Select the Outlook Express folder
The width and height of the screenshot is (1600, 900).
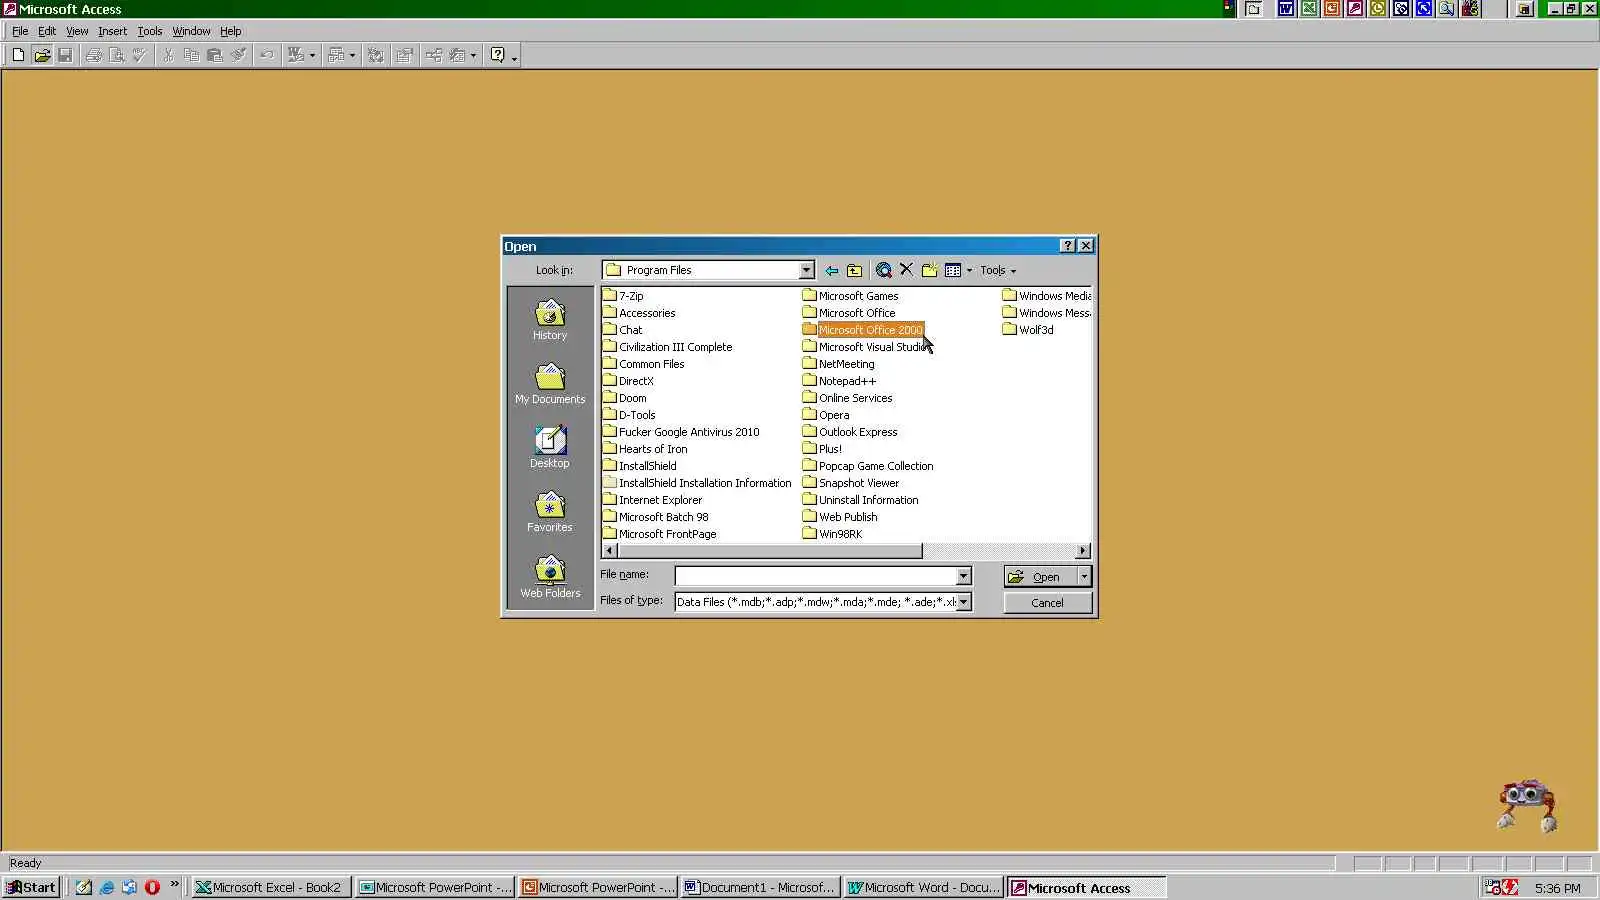(x=850, y=432)
